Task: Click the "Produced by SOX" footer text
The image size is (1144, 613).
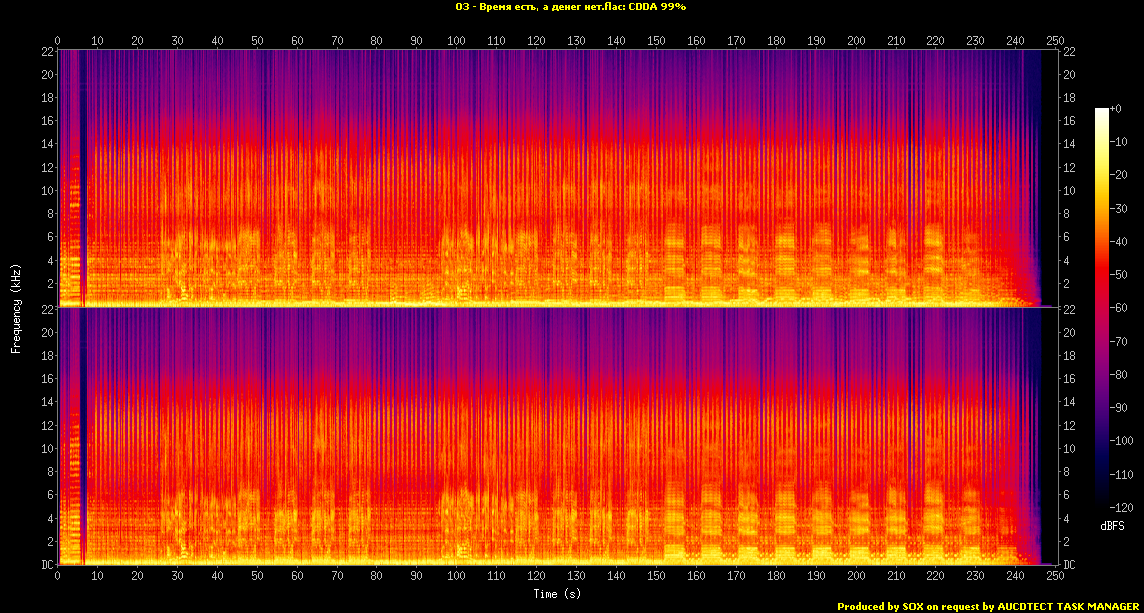Action: coord(986,606)
